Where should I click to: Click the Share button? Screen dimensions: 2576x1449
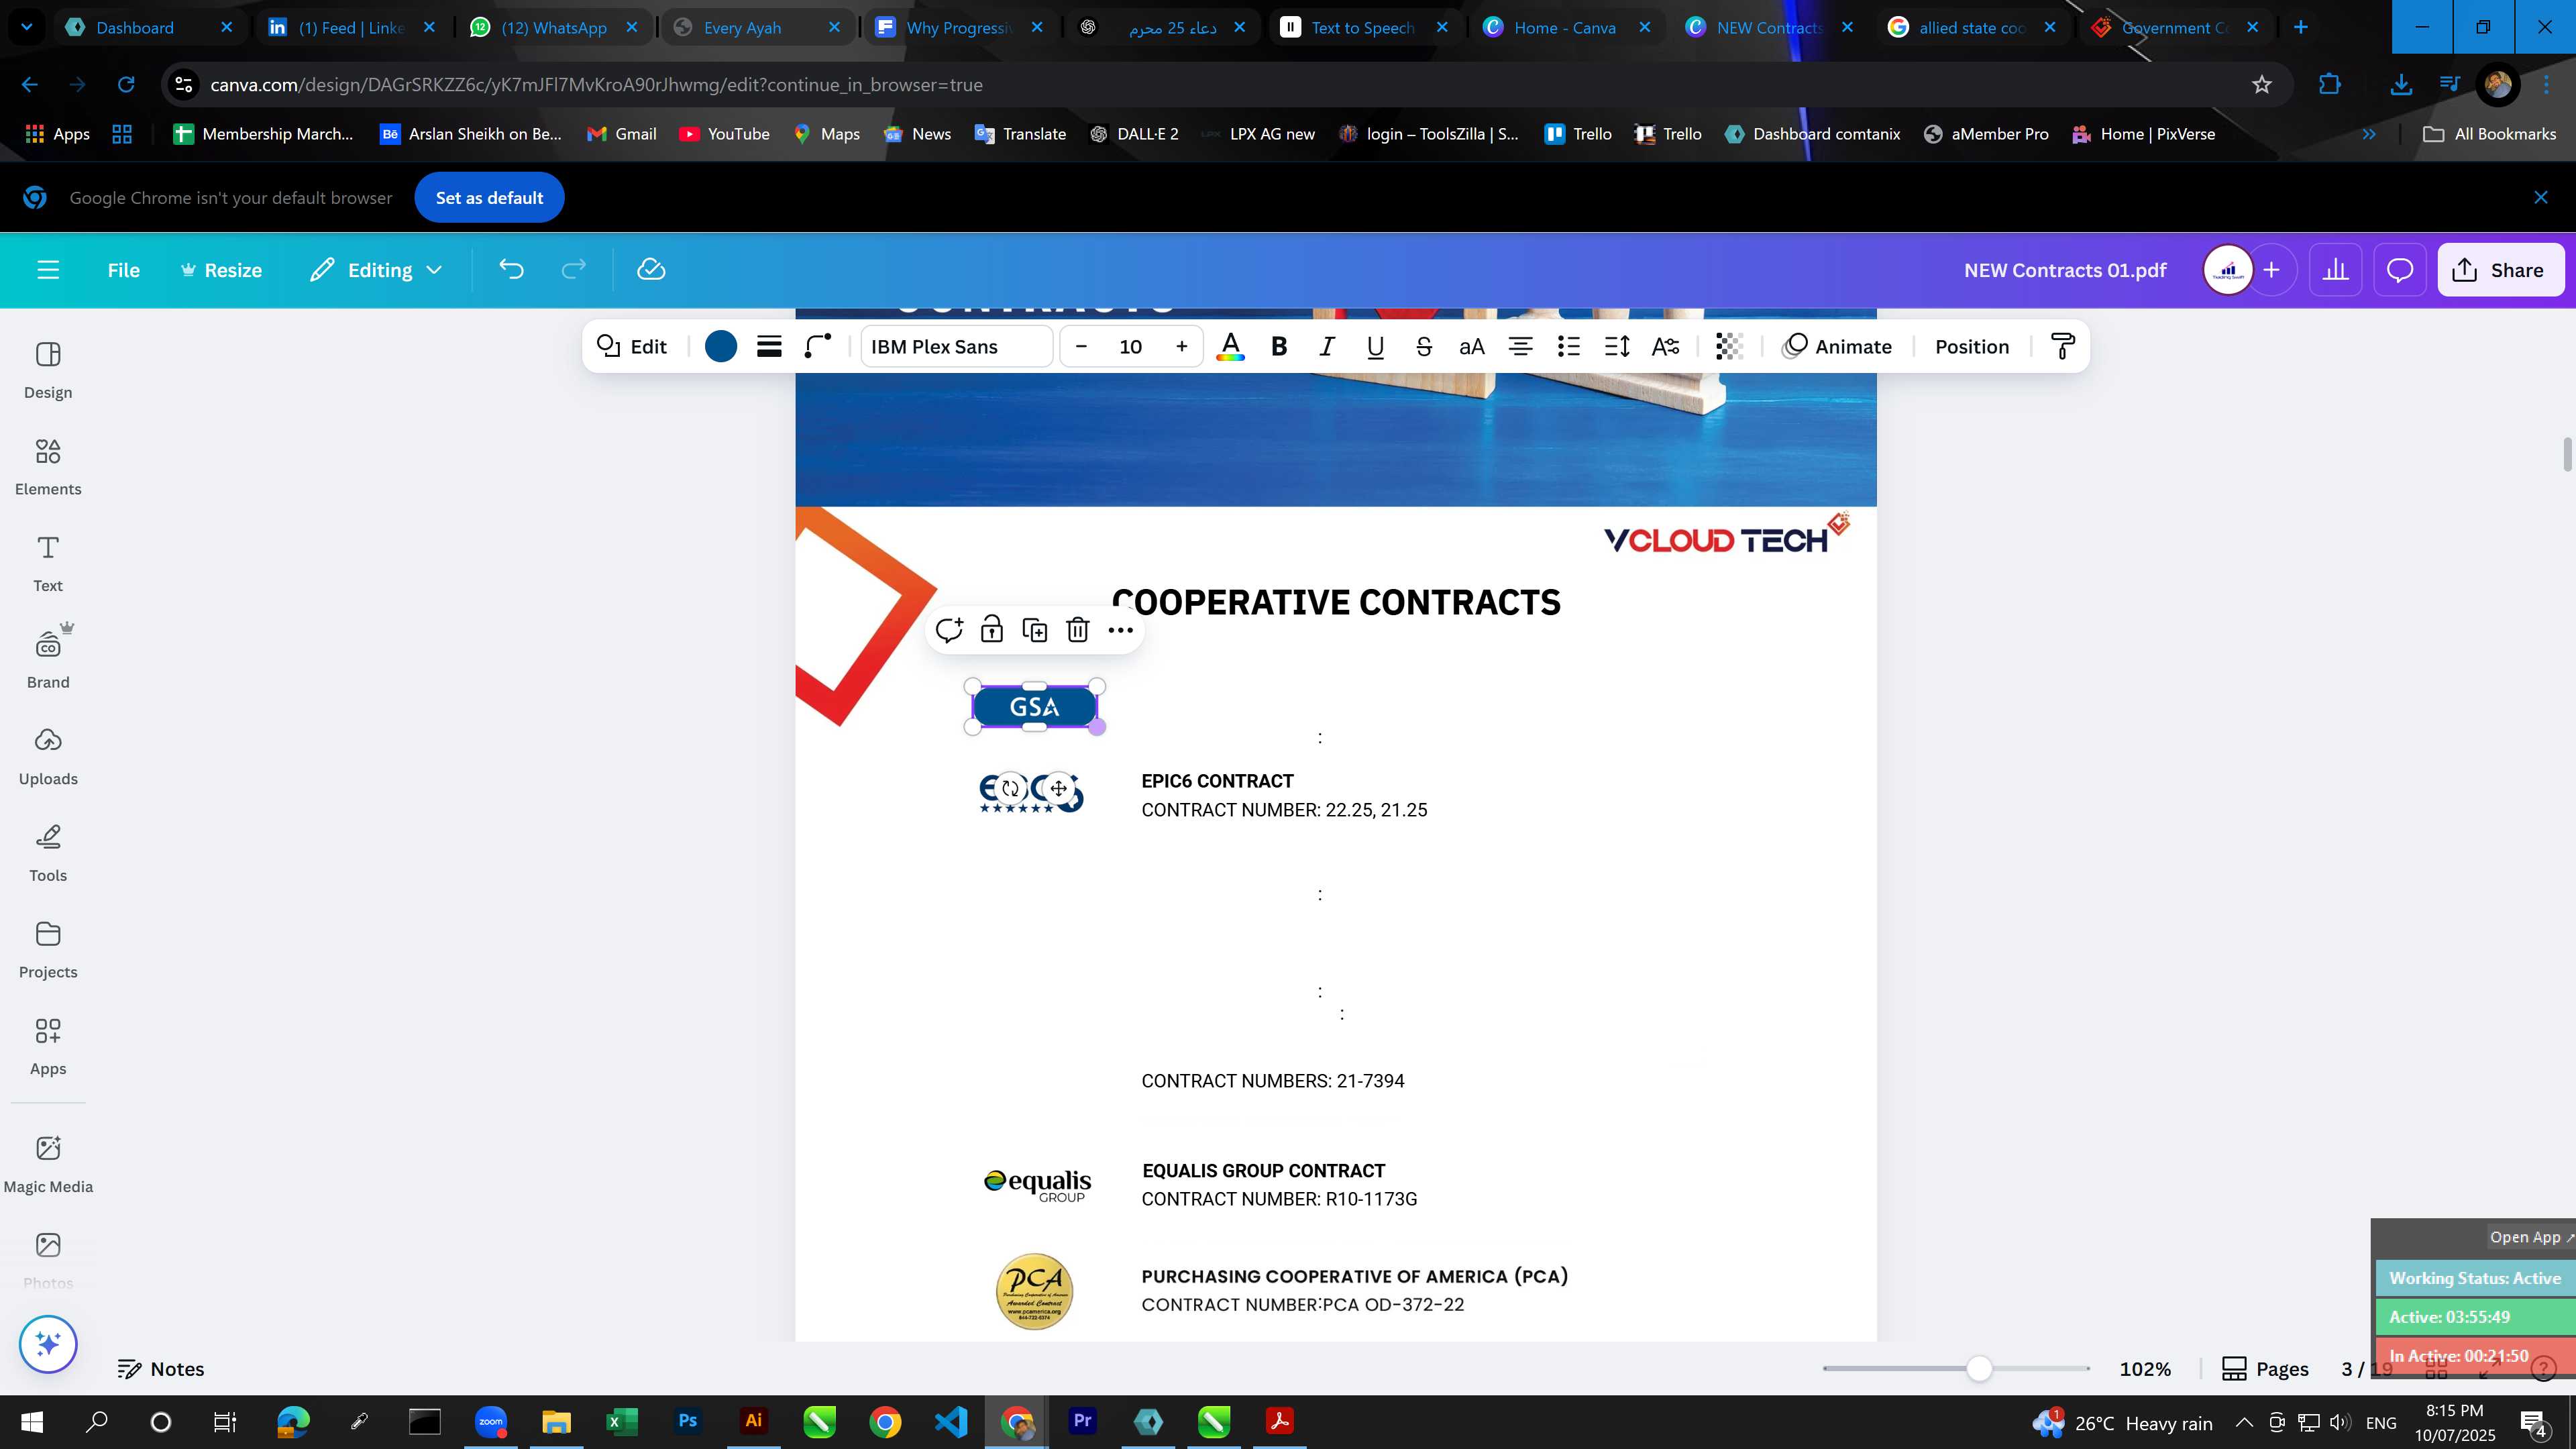[x=2500, y=270]
